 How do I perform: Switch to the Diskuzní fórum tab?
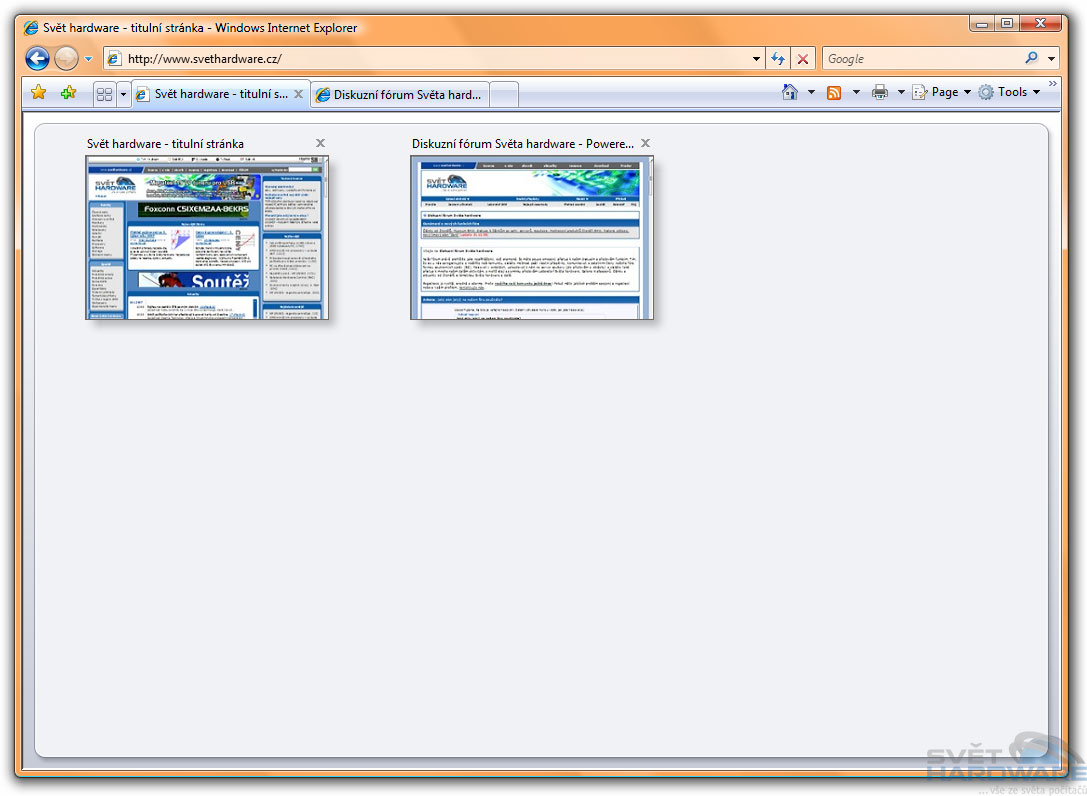[x=400, y=95]
